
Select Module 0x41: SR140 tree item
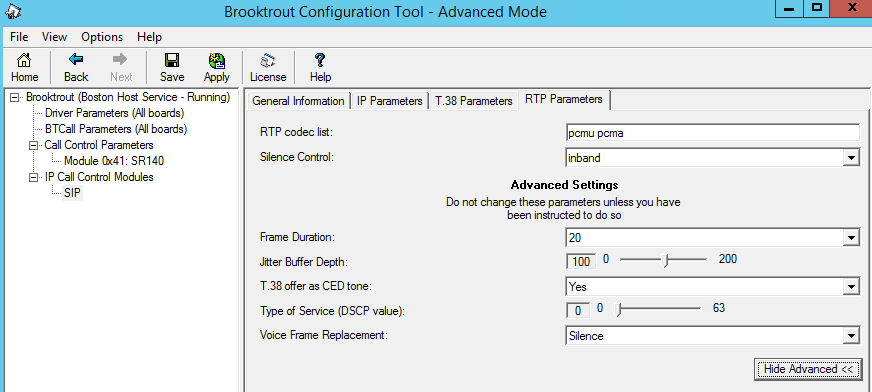pos(114,161)
